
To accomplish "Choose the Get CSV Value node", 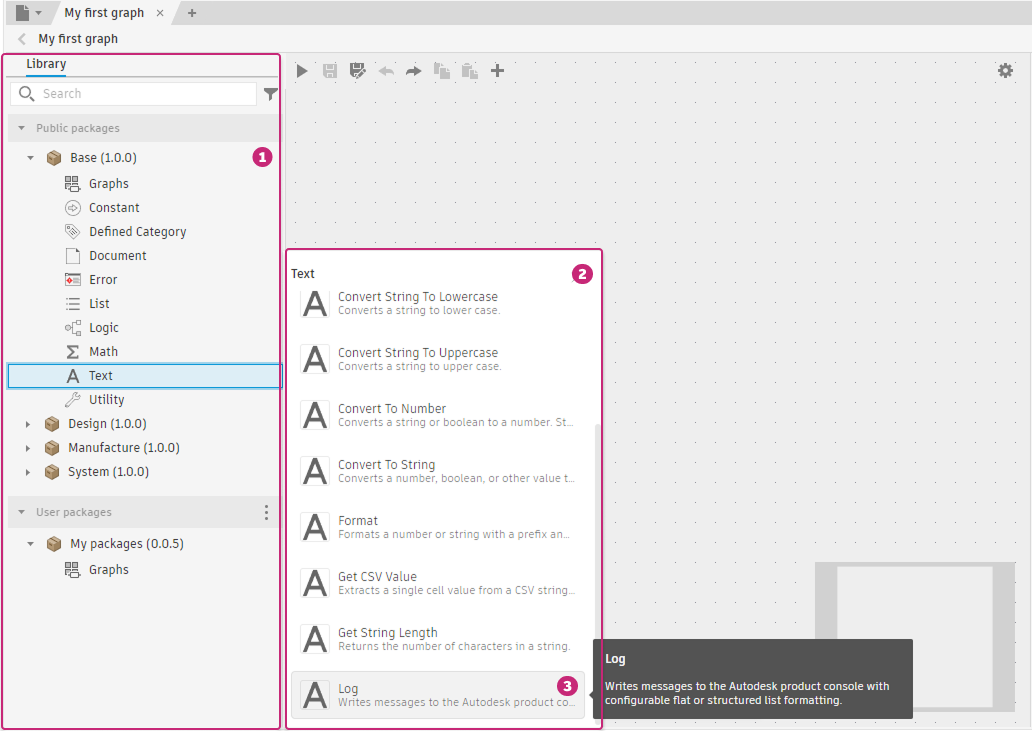I will [438, 583].
